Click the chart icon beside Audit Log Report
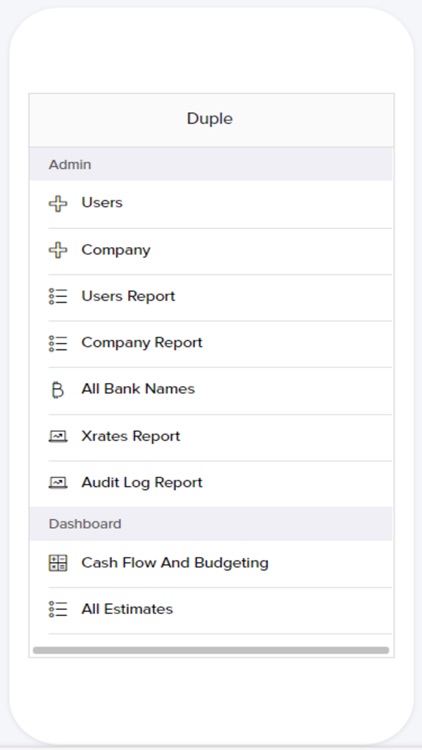This screenshot has width=422, height=750. tap(58, 483)
